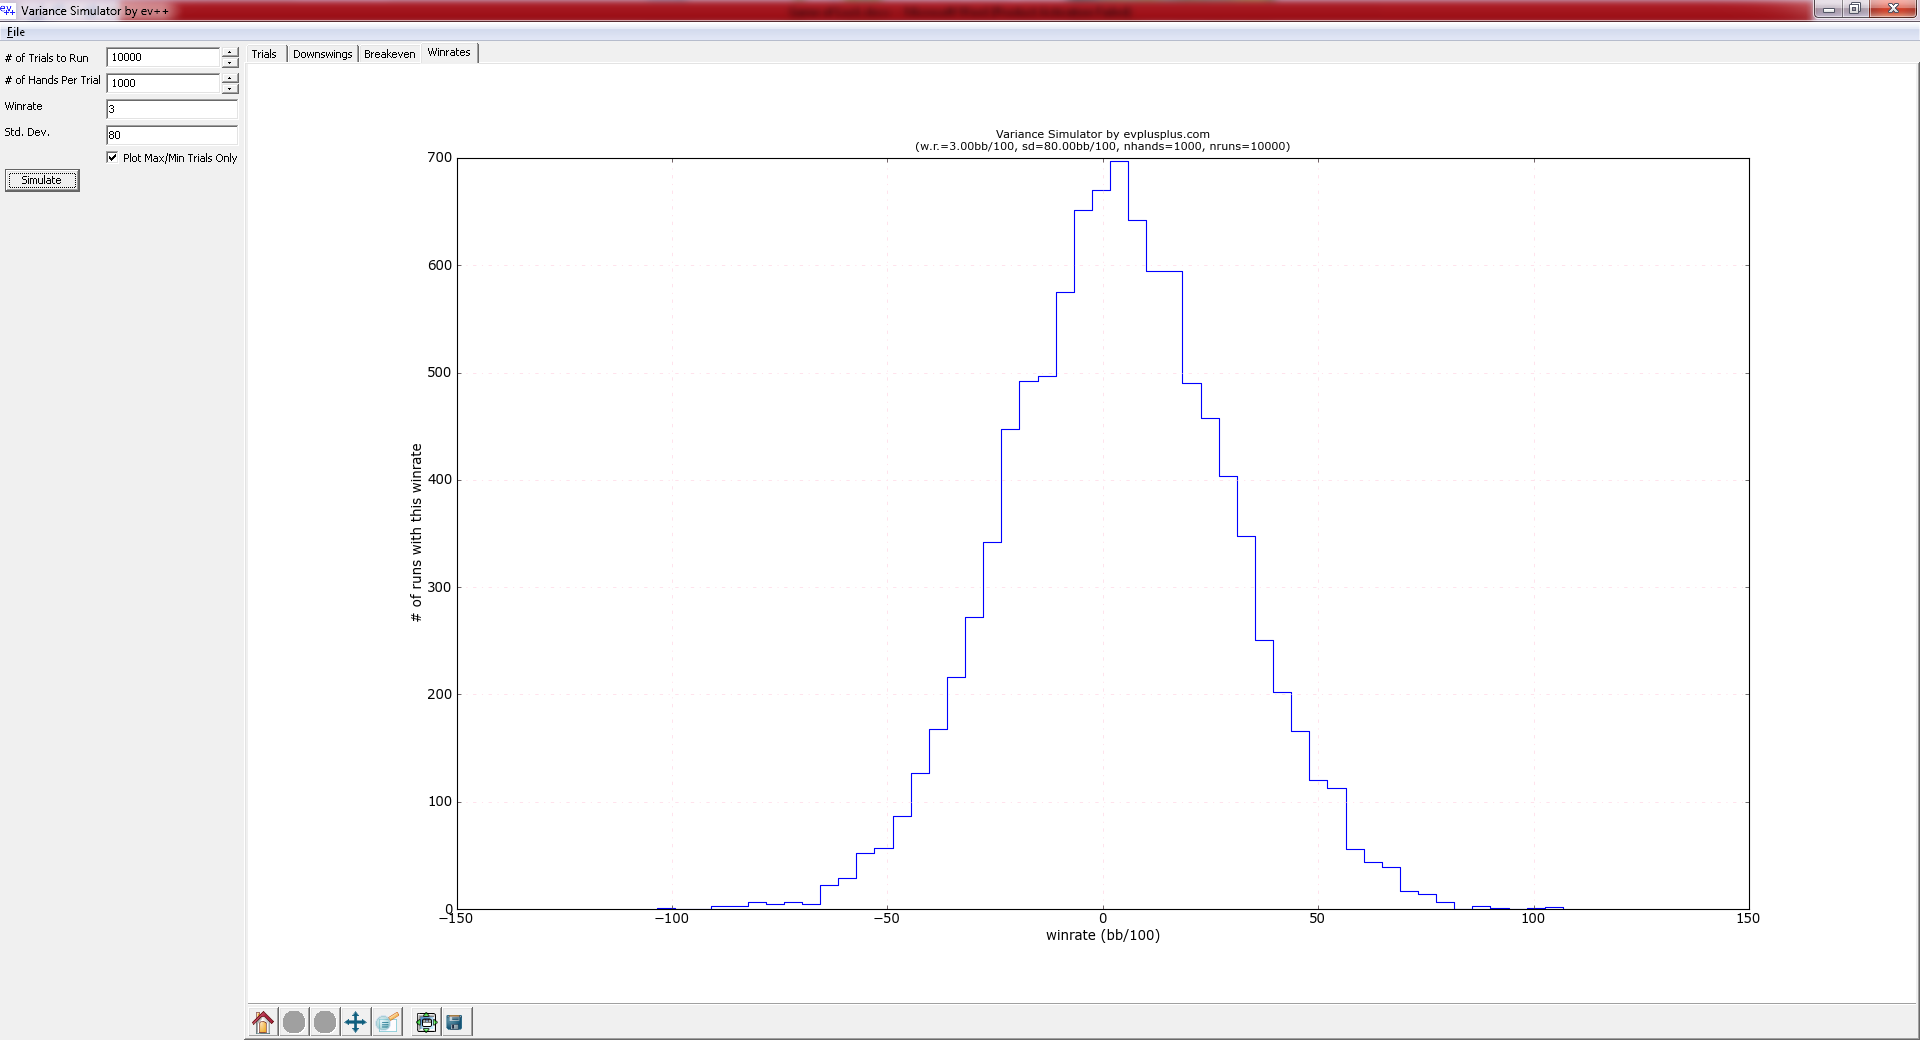Click the plot title 'Variance Simulator by evplusplus.com'
This screenshot has height=1040, width=1920.
click(x=1102, y=134)
